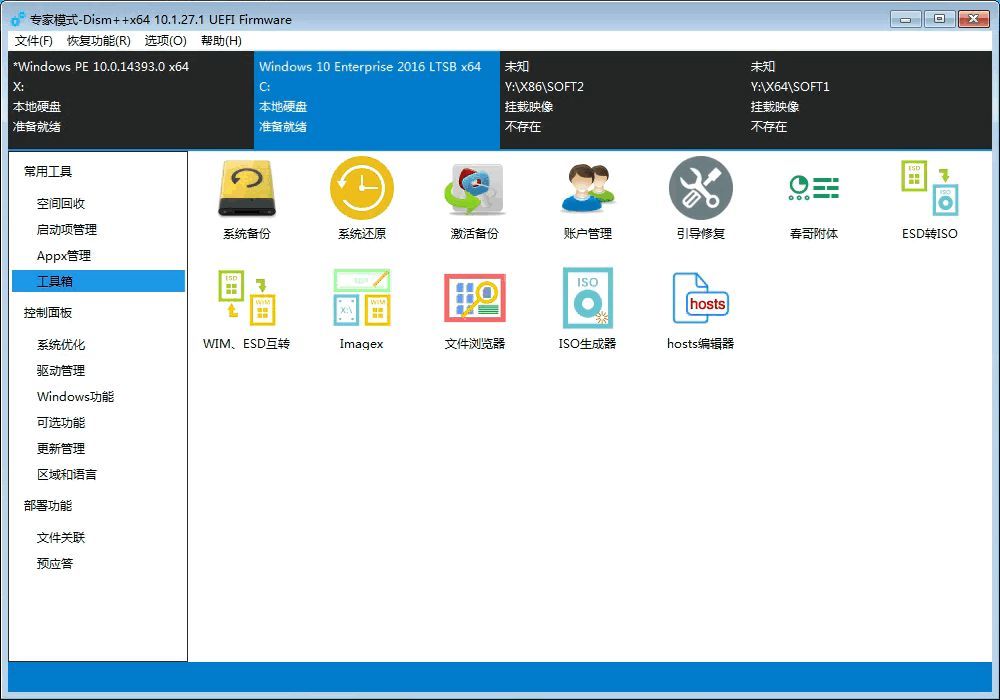The width and height of the screenshot is (1000, 700).
Task: Launch the Imagex tool
Action: pos(362,309)
